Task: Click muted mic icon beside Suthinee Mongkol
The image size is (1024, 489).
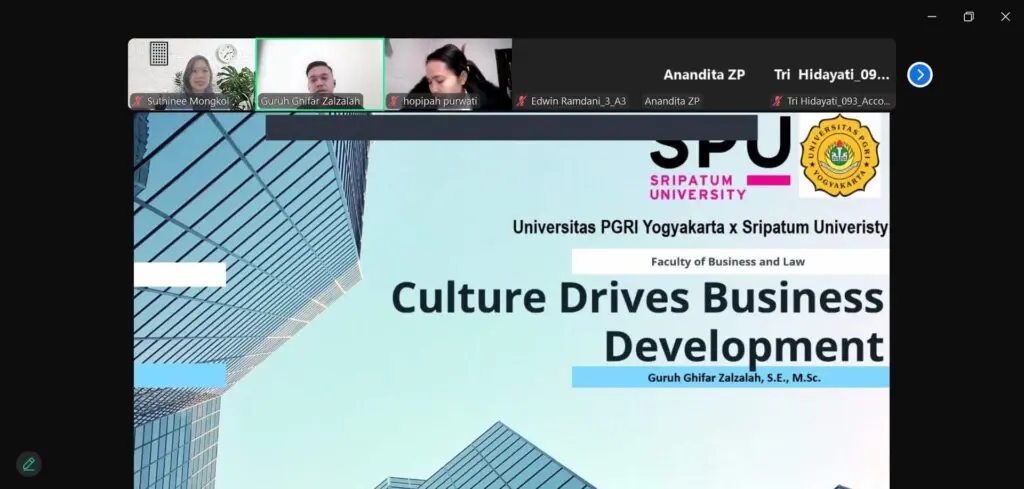Action: point(138,101)
